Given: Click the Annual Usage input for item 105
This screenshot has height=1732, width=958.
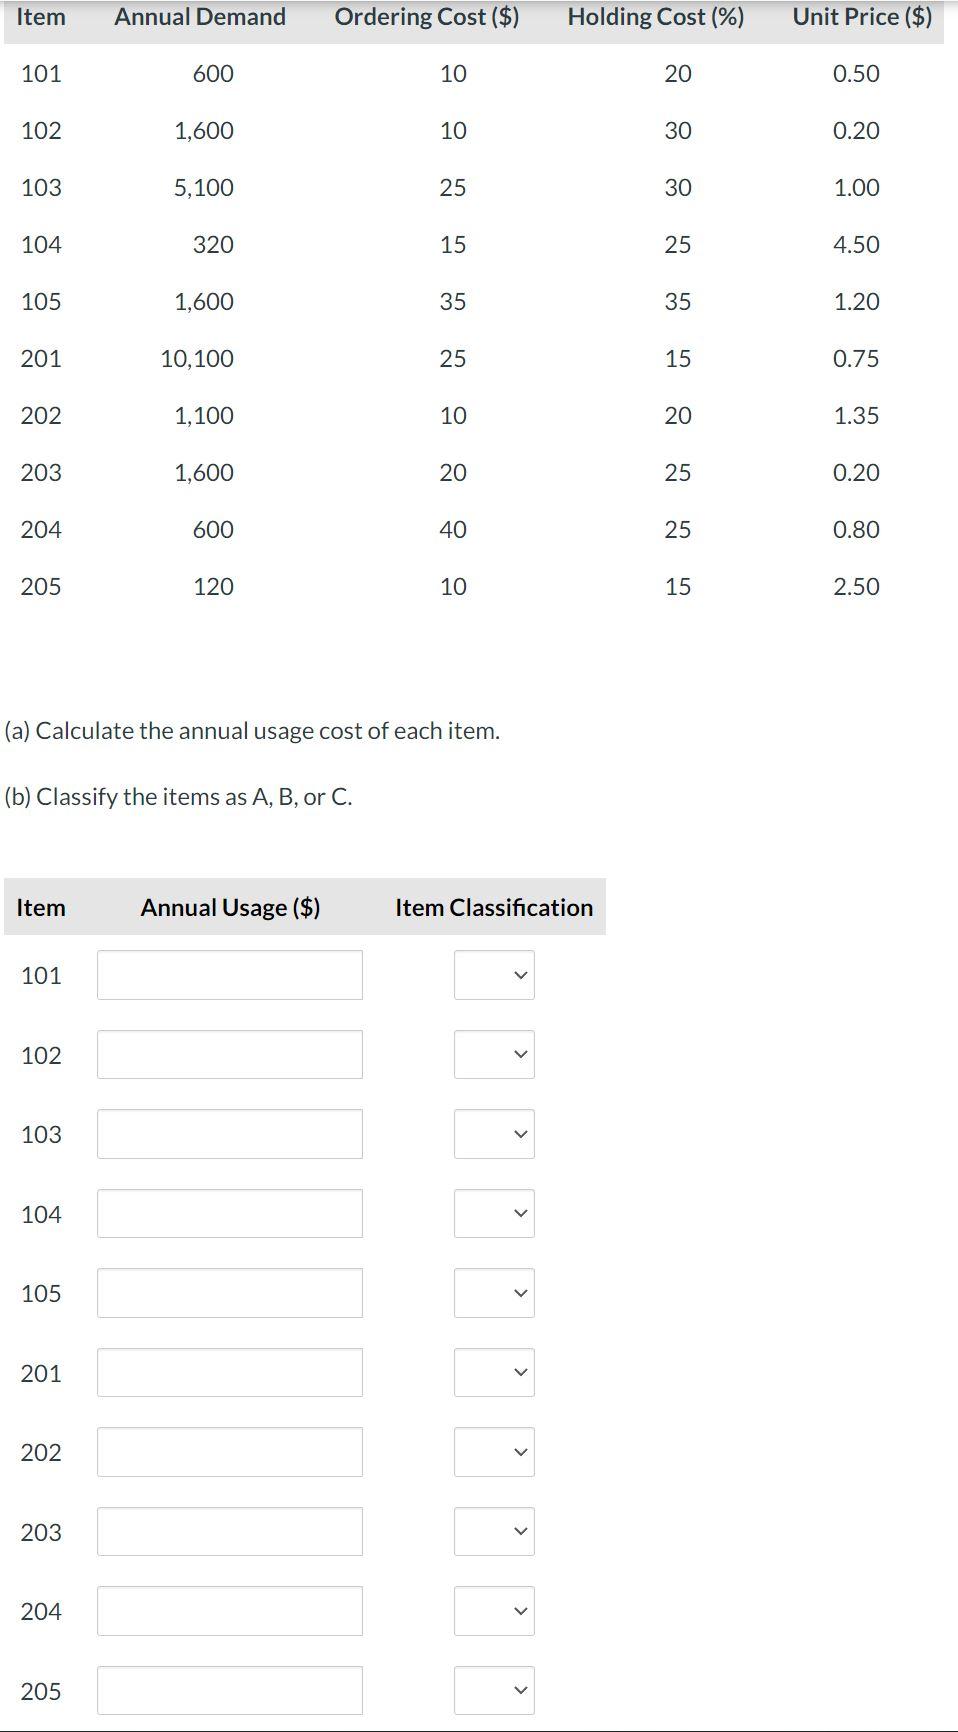Looking at the screenshot, I should click(x=229, y=1292).
